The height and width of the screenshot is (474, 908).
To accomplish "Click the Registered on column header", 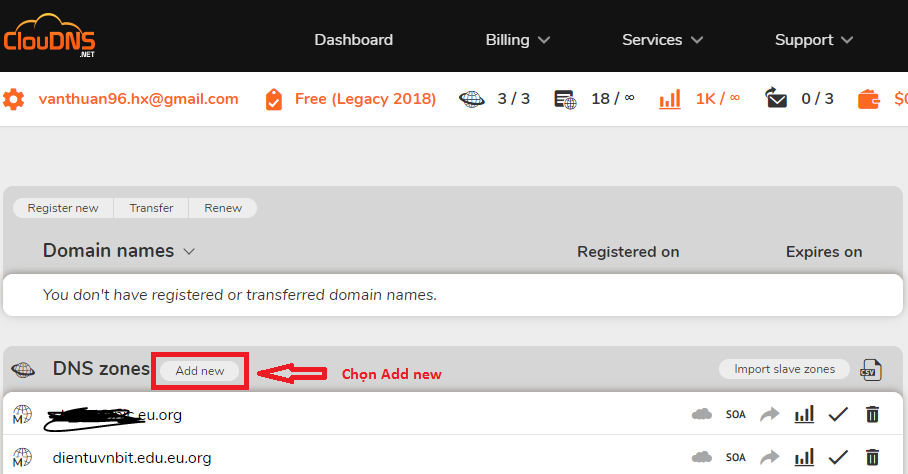I will 628,252.
